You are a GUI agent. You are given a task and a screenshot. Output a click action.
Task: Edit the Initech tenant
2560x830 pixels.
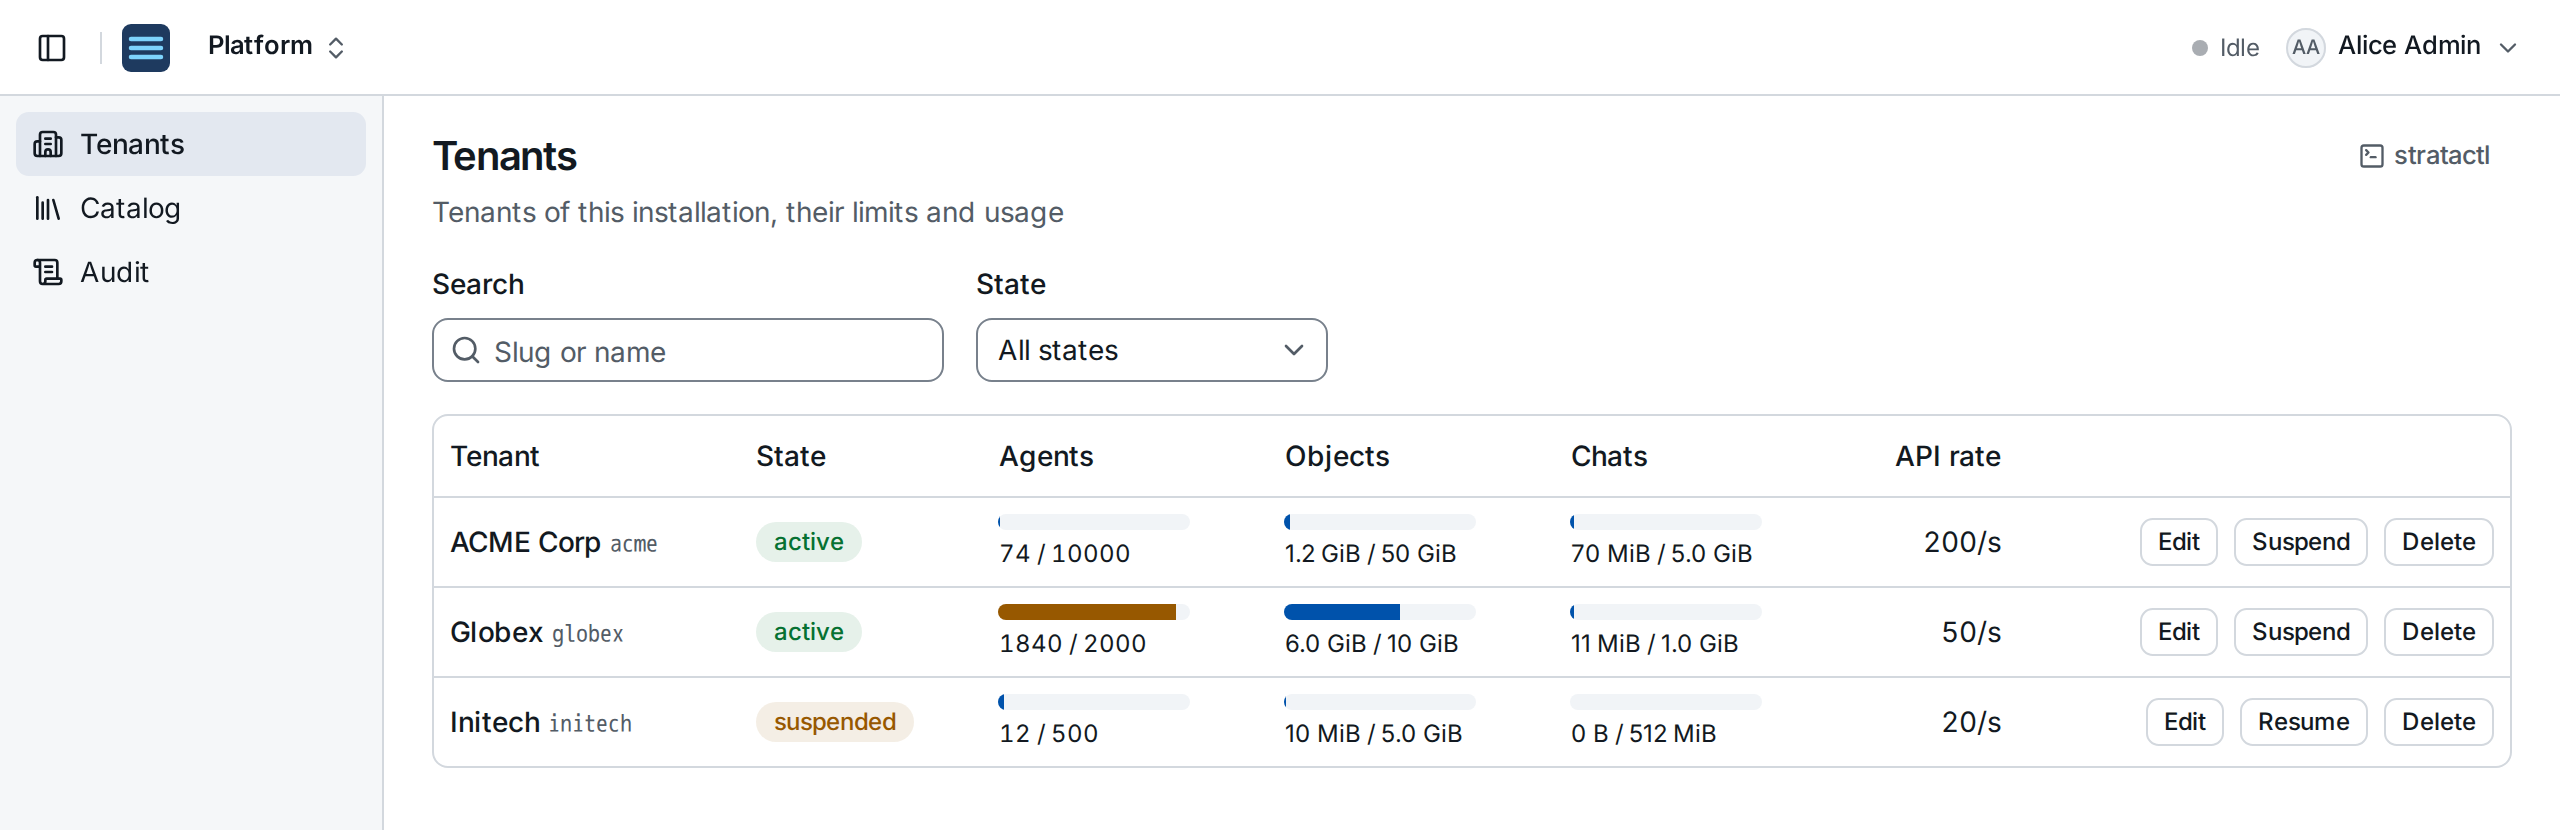click(2184, 722)
